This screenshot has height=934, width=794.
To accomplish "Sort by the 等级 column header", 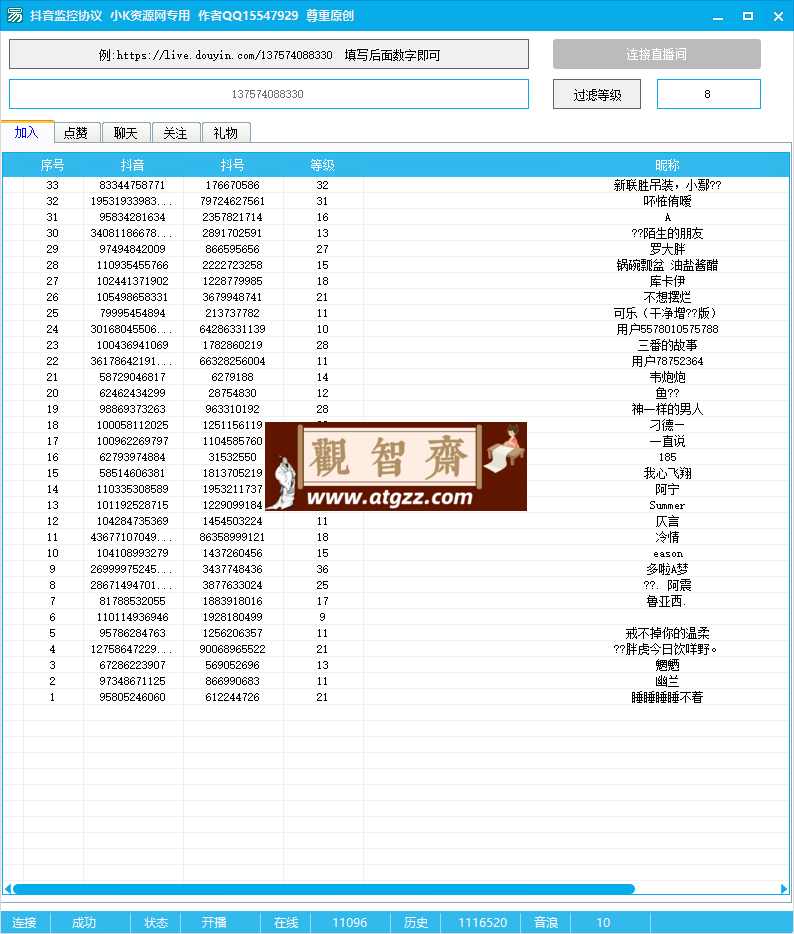I will (x=322, y=165).
